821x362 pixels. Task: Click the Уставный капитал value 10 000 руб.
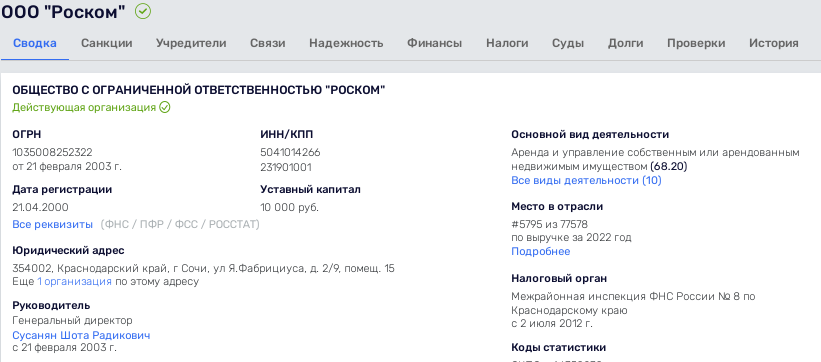290,207
